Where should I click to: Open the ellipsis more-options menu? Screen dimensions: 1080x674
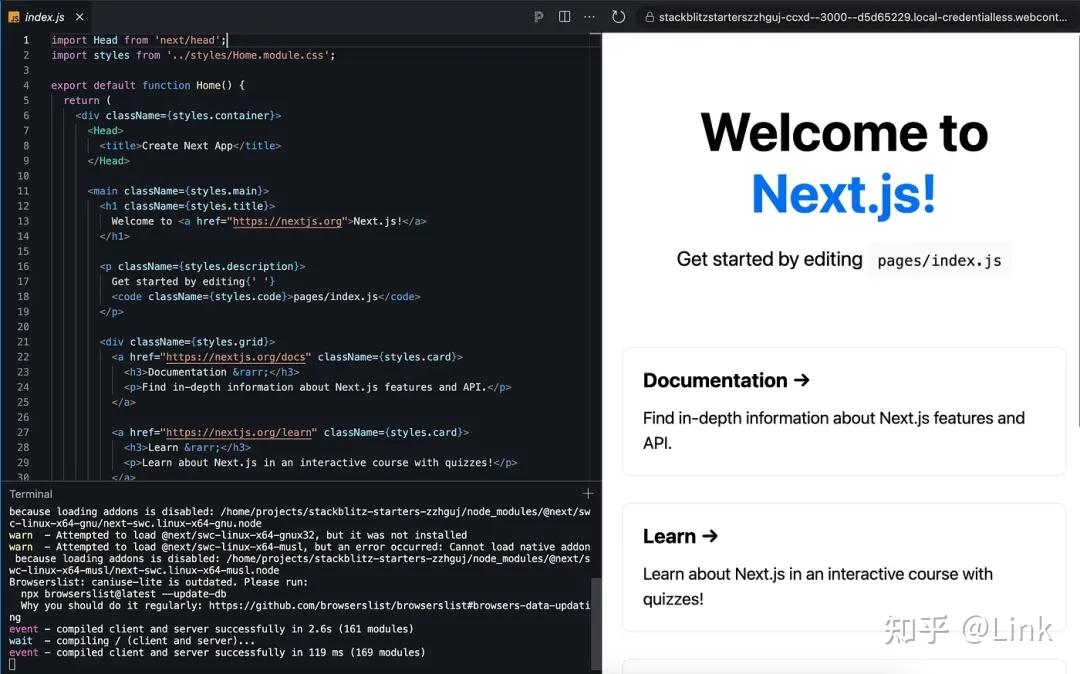[x=590, y=17]
